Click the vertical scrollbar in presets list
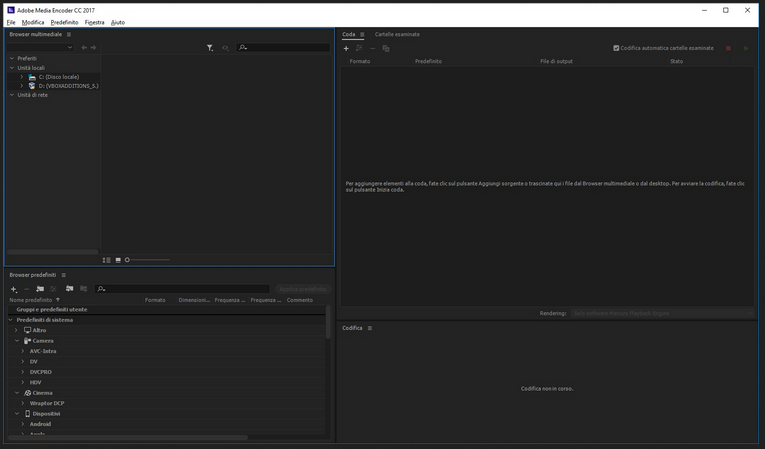Image resolution: width=765 pixels, height=449 pixels. (328, 322)
